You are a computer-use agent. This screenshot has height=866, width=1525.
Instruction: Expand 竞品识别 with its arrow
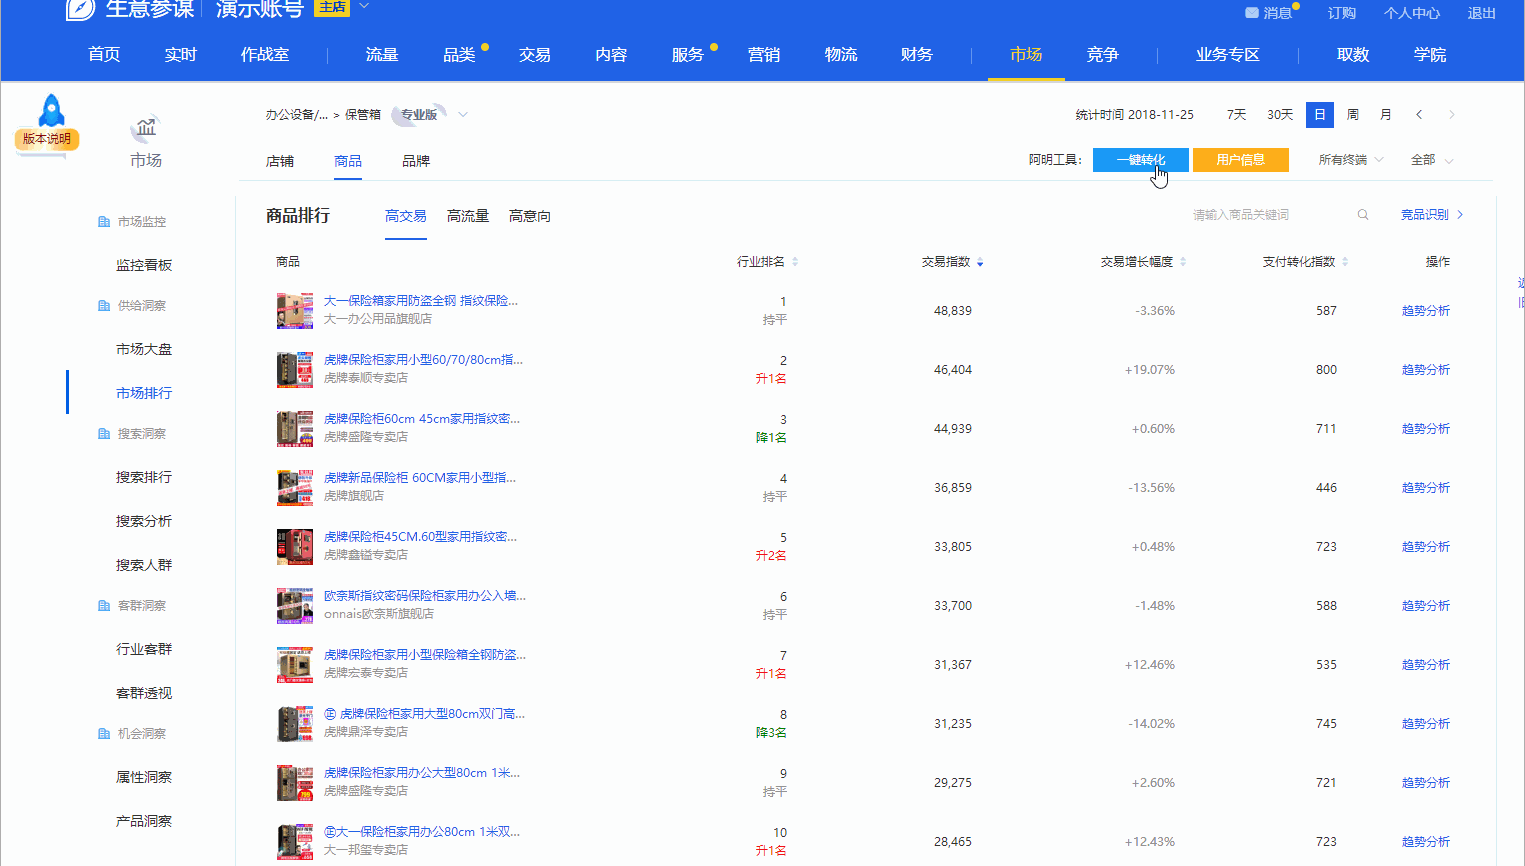tap(1460, 215)
